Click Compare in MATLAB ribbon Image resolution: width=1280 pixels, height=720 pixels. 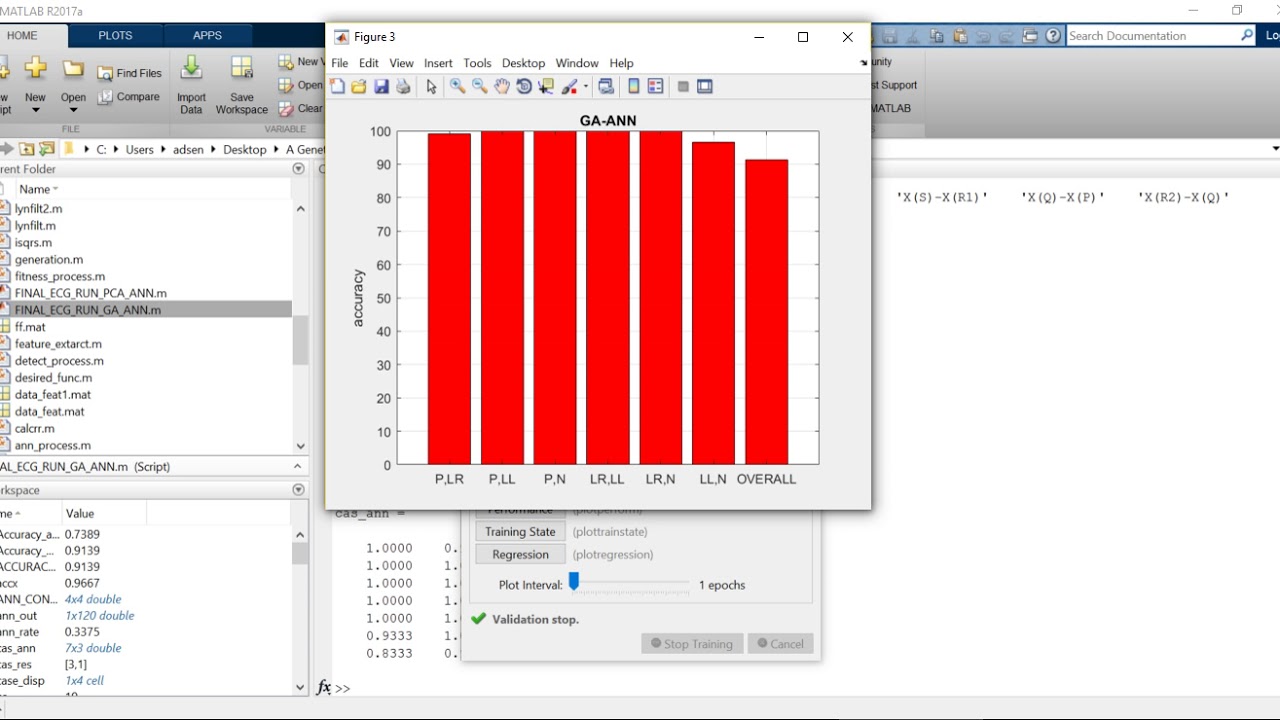coord(129,97)
